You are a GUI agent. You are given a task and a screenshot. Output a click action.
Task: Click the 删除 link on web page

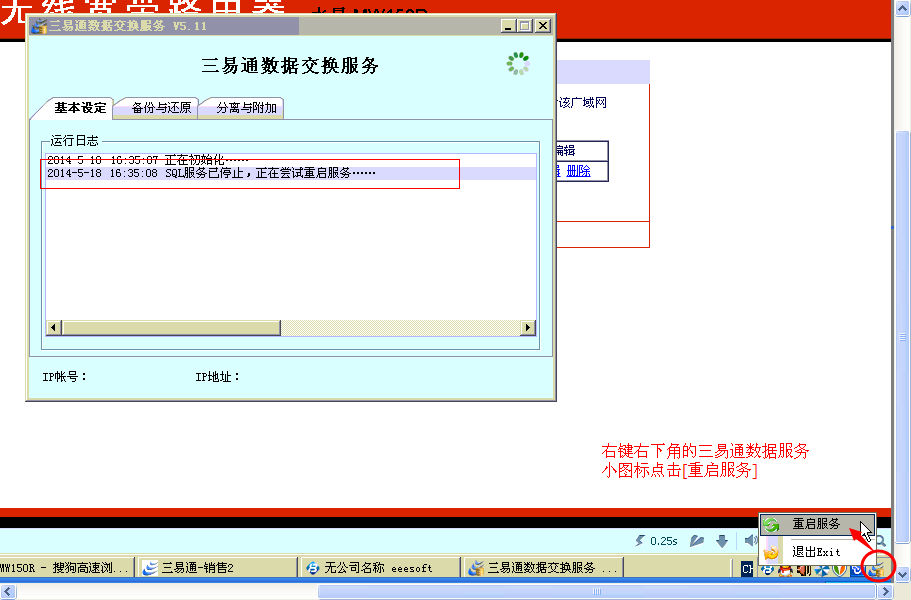click(578, 171)
